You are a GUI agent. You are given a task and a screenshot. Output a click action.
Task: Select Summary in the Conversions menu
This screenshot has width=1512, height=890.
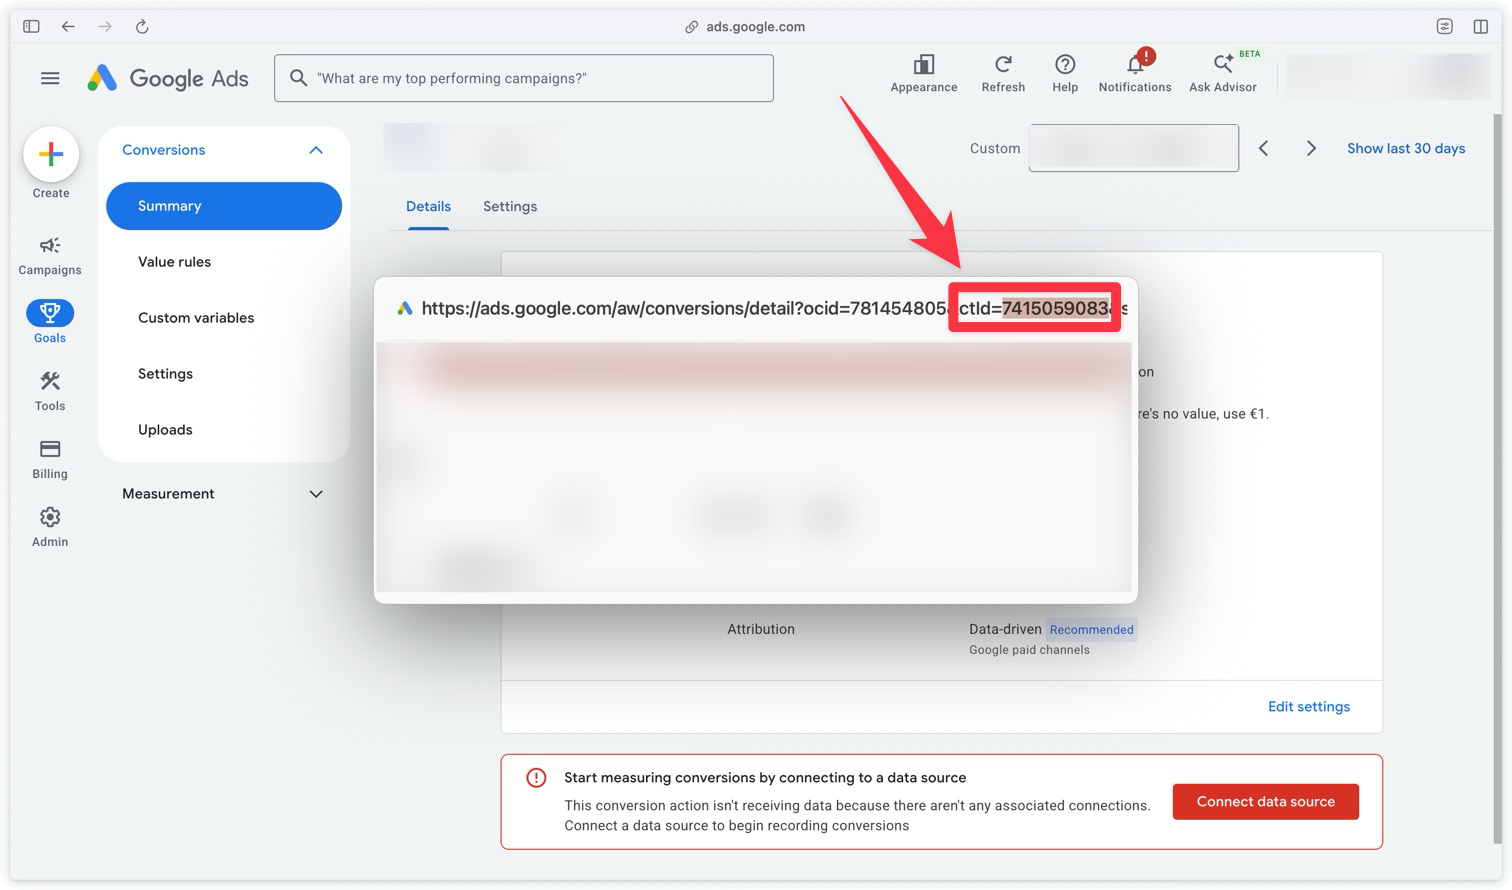point(224,206)
